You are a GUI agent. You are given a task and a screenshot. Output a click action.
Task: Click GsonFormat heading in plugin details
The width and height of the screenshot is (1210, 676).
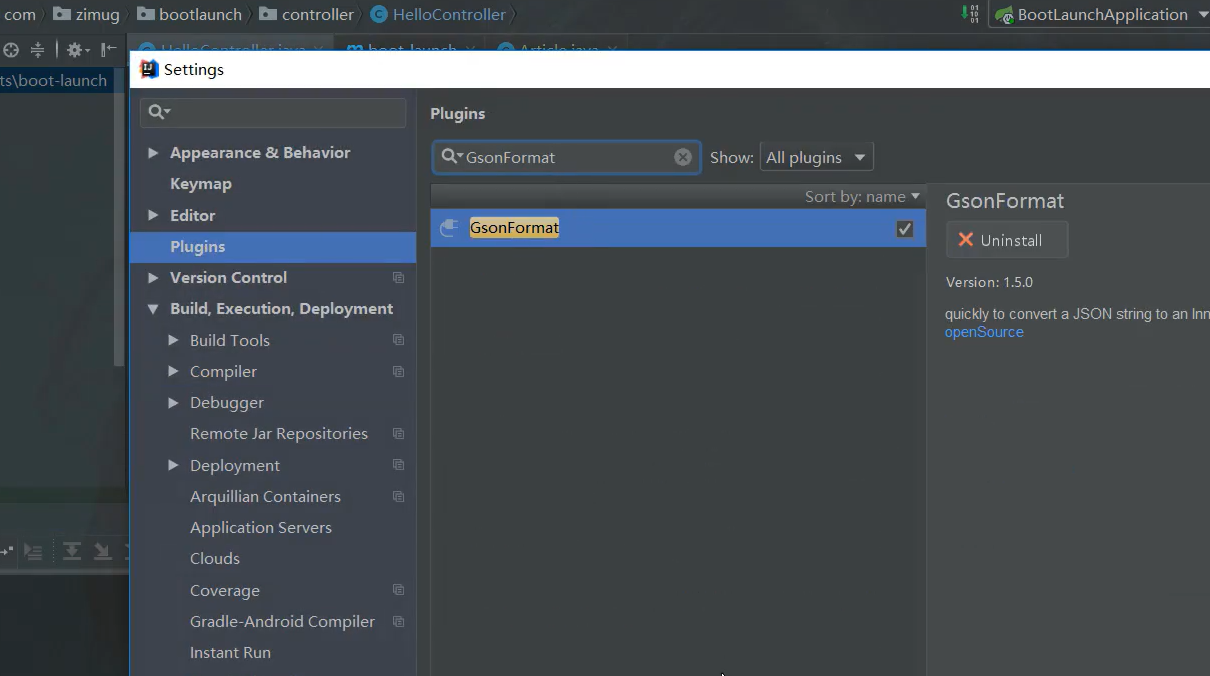(1005, 201)
